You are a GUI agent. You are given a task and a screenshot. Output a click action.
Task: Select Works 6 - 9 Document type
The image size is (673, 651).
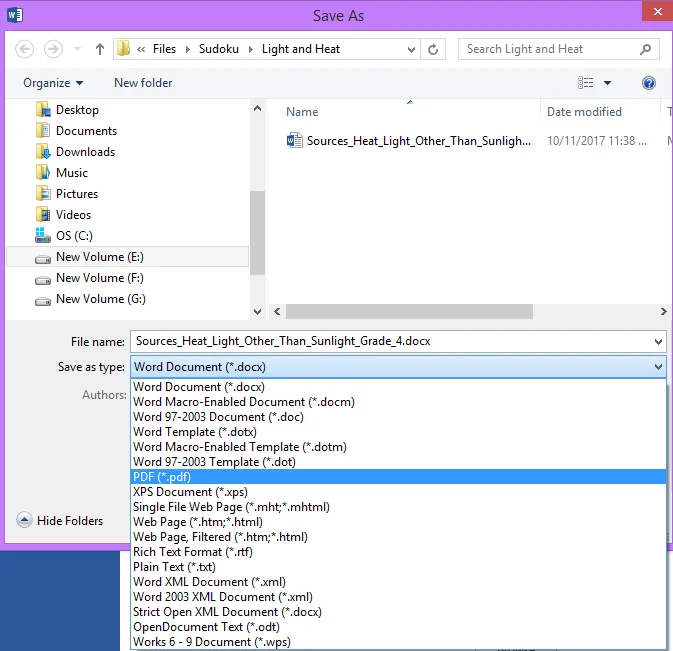point(398,642)
